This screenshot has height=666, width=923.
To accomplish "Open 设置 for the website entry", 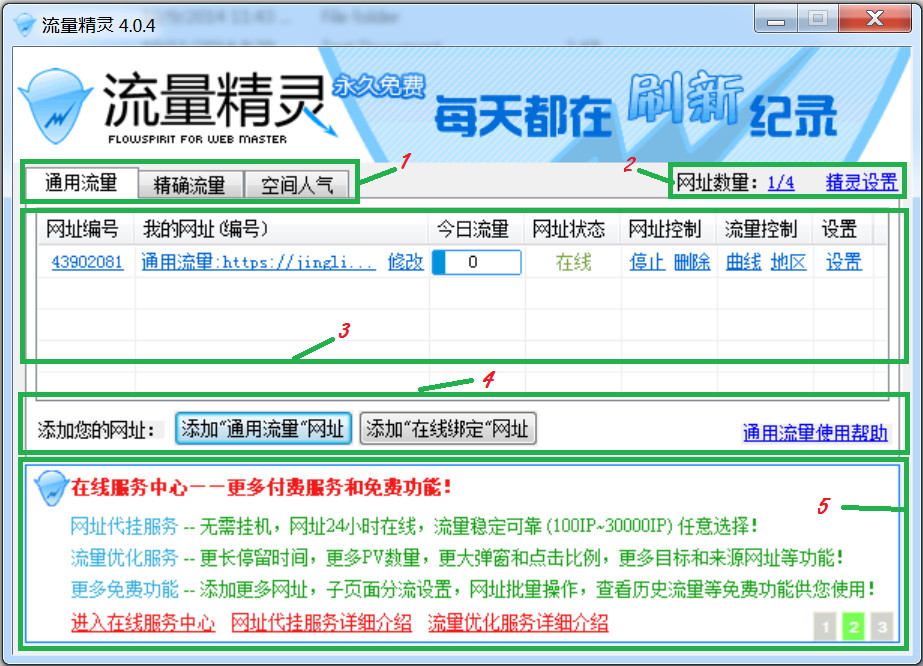I will click(843, 262).
